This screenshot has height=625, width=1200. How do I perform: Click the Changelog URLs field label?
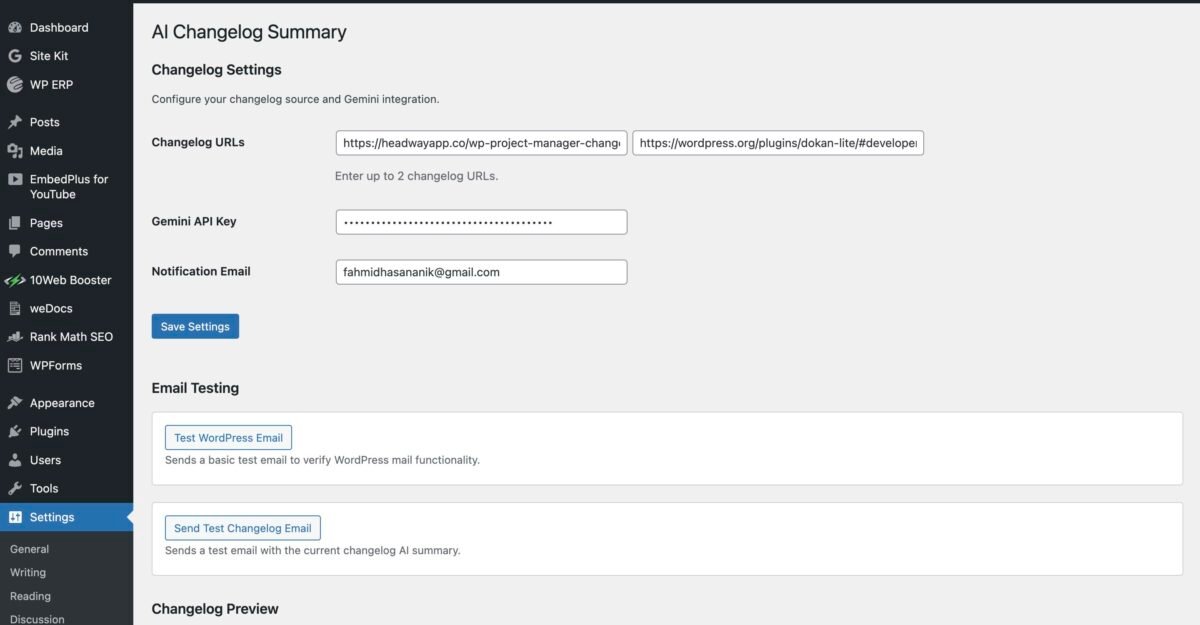coord(198,142)
